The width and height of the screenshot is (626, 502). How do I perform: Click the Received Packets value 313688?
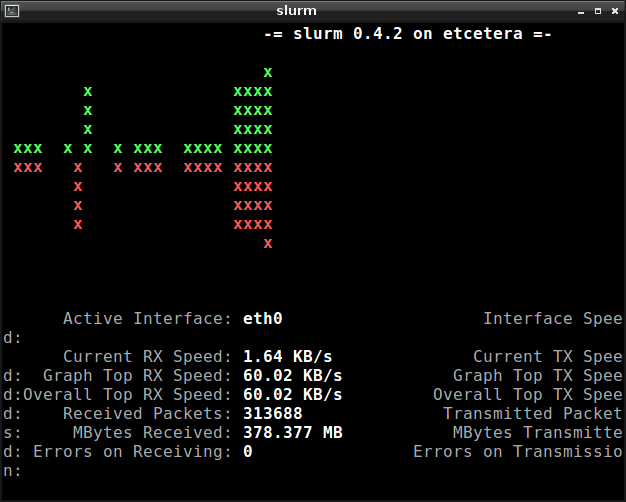pyautogui.click(x=273, y=414)
